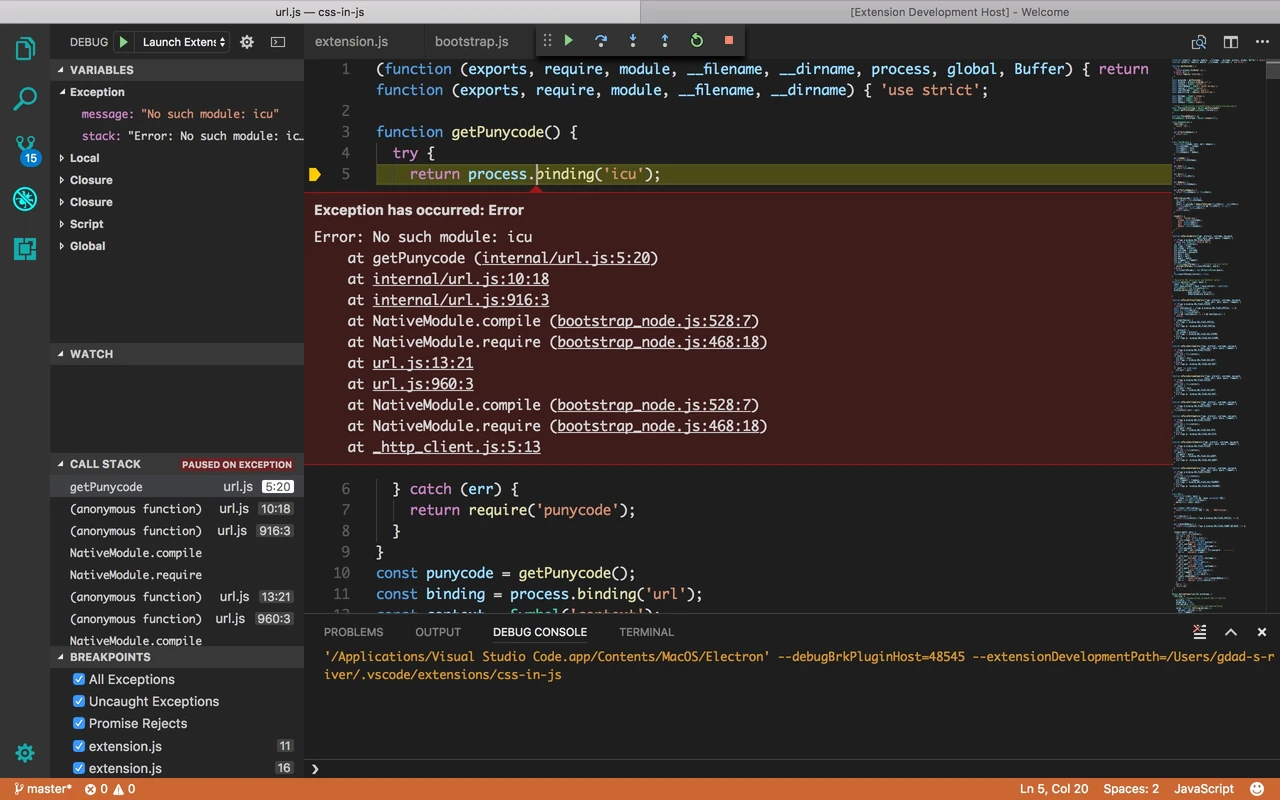Open the Explorer view in the activity bar
The width and height of the screenshot is (1280, 800).
coord(25,48)
